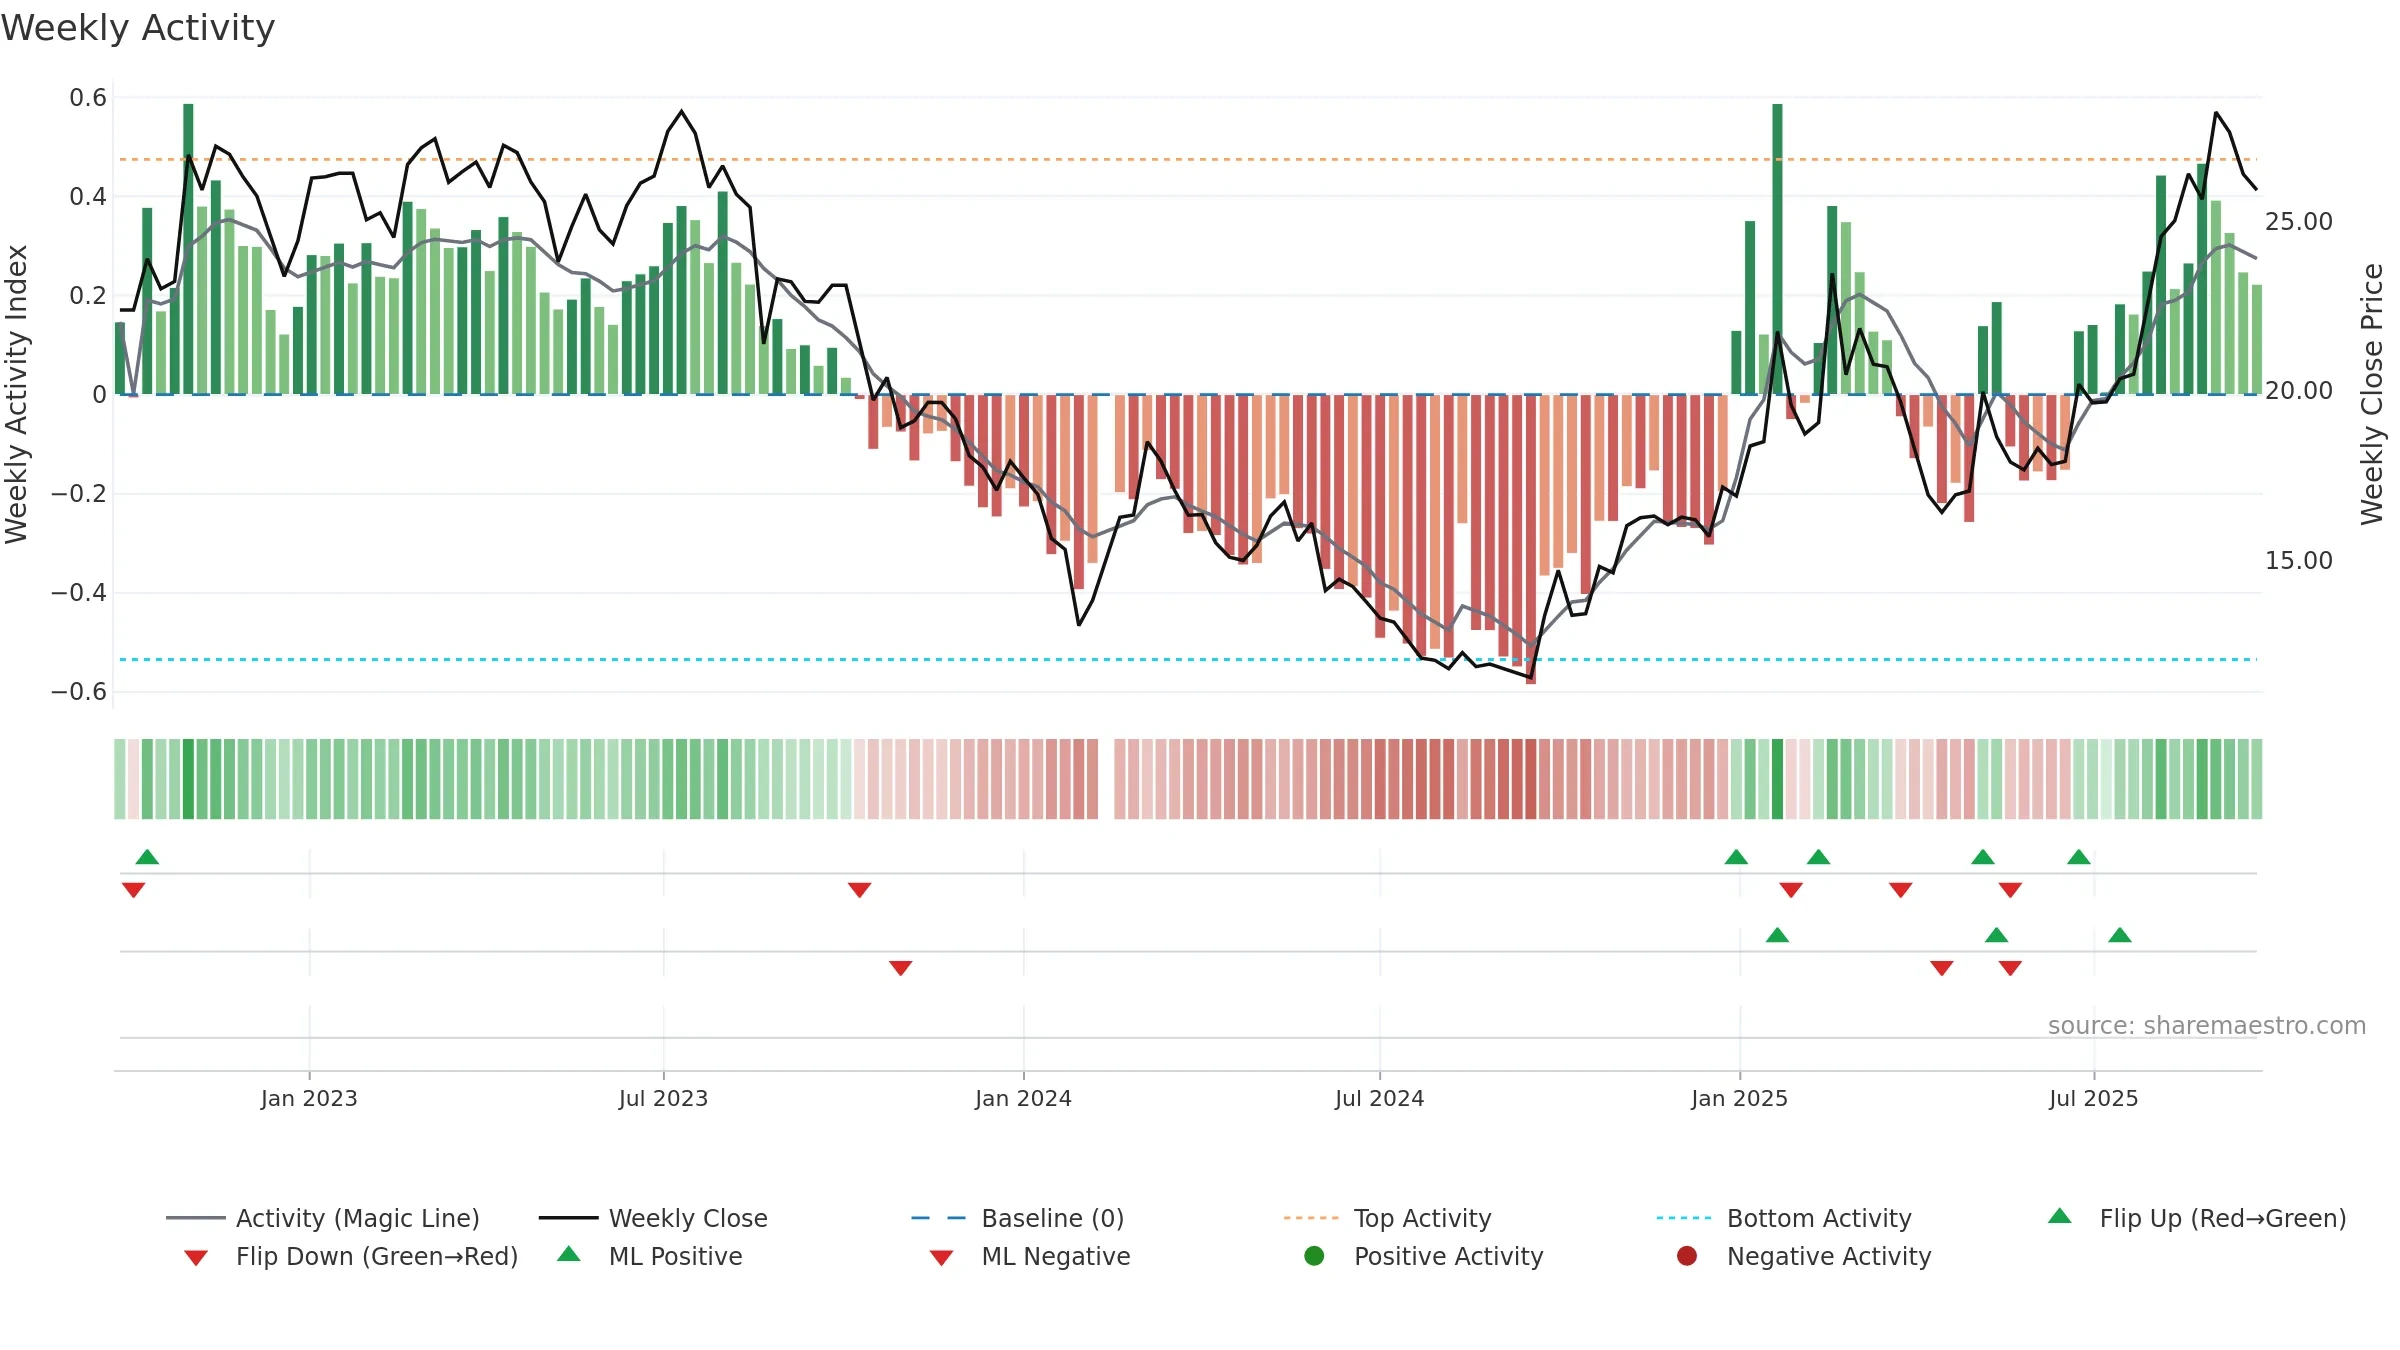Click the cyan dotted Bottom Activity line
Viewport: 2400px width, 1350px height.
click(x=1188, y=660)
